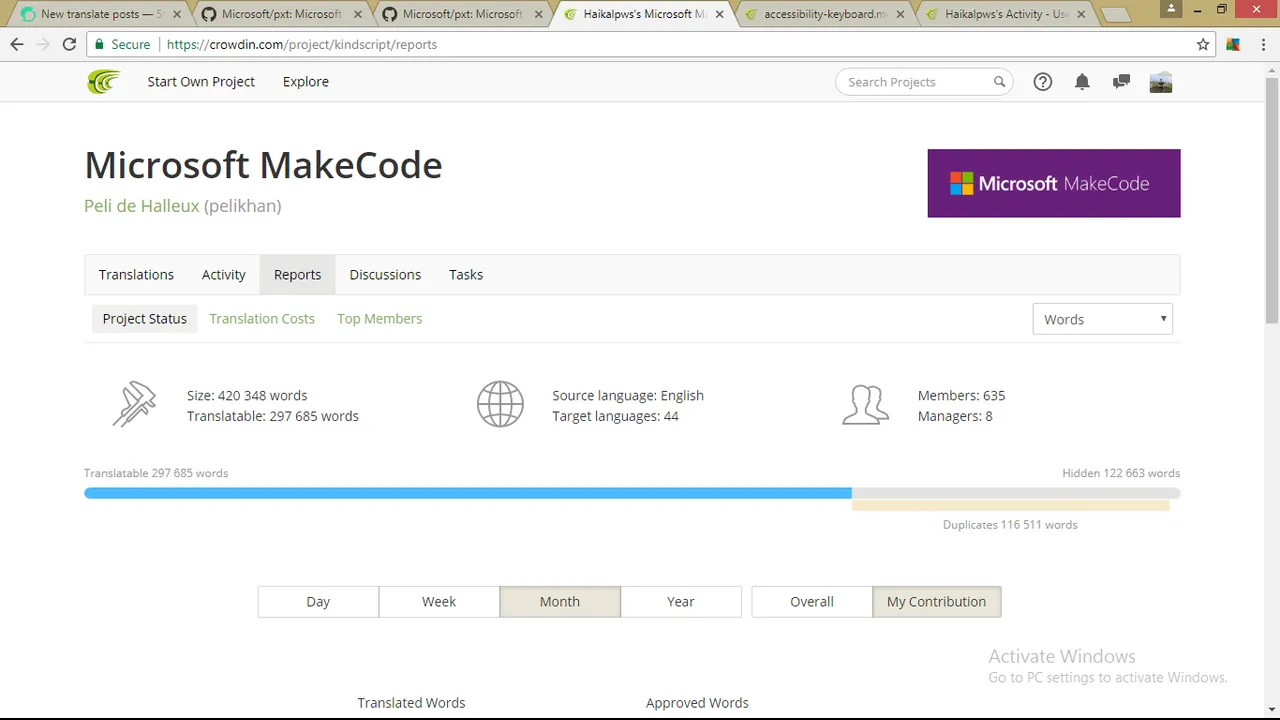Viewport: 1280px width, 720px height.
Task: Bookmark this page with star icon
Action: tap(1203, 44)
